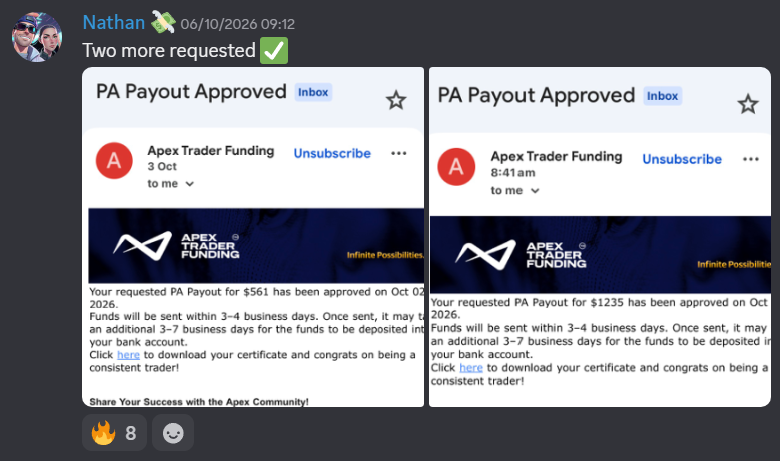Click Inbox label on left email

[x=313, y=92]
